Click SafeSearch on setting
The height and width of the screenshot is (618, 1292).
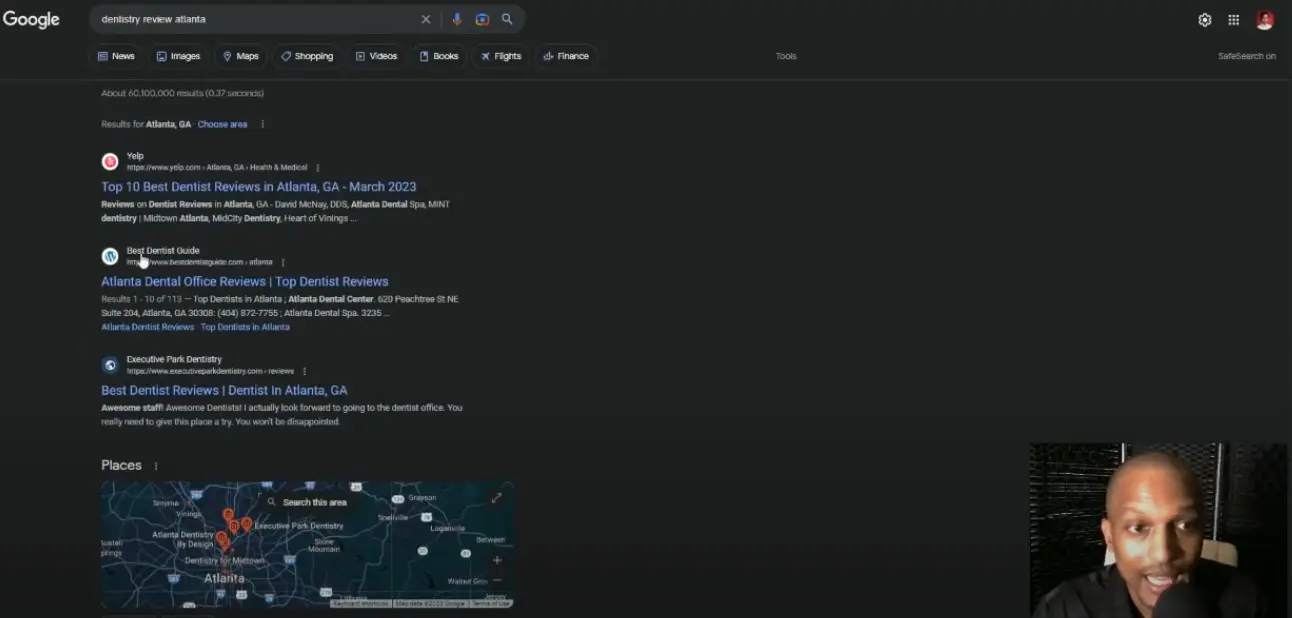coord(1246,56)
